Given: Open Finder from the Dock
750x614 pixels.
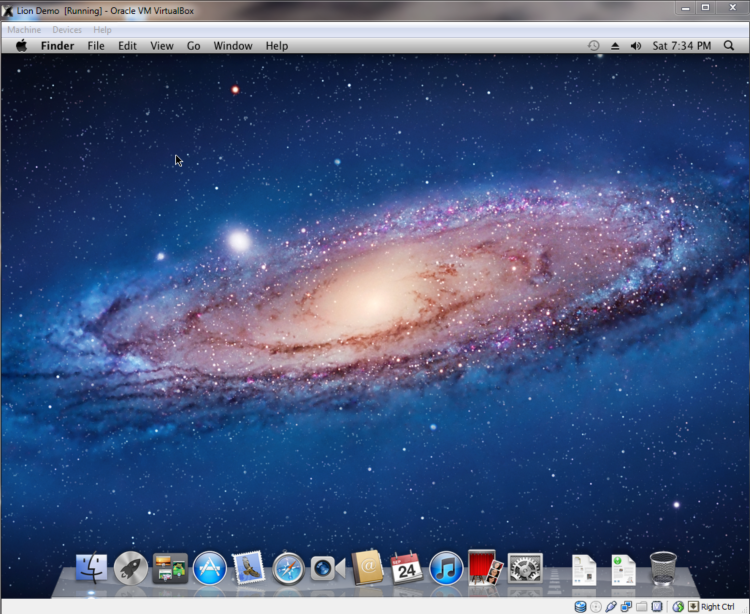Looking at the screenshot, I should (91, 568).
